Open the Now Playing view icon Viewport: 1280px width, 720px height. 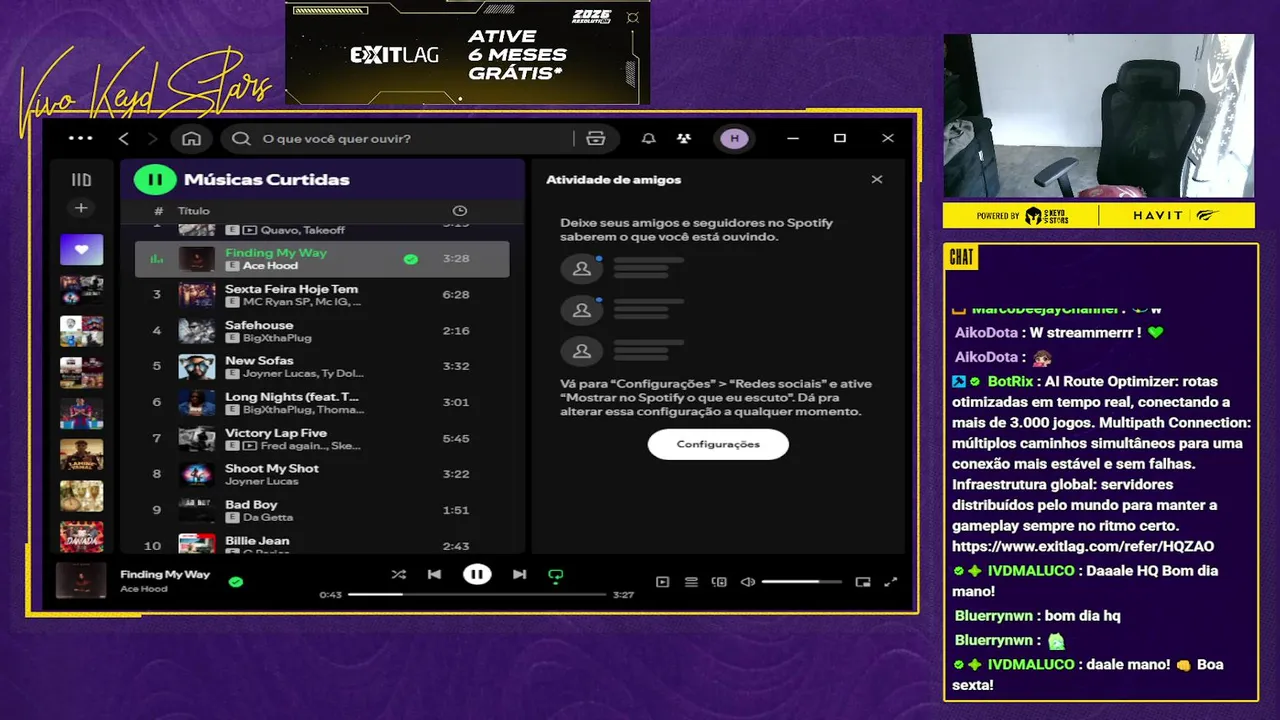(x=662, y=582)
